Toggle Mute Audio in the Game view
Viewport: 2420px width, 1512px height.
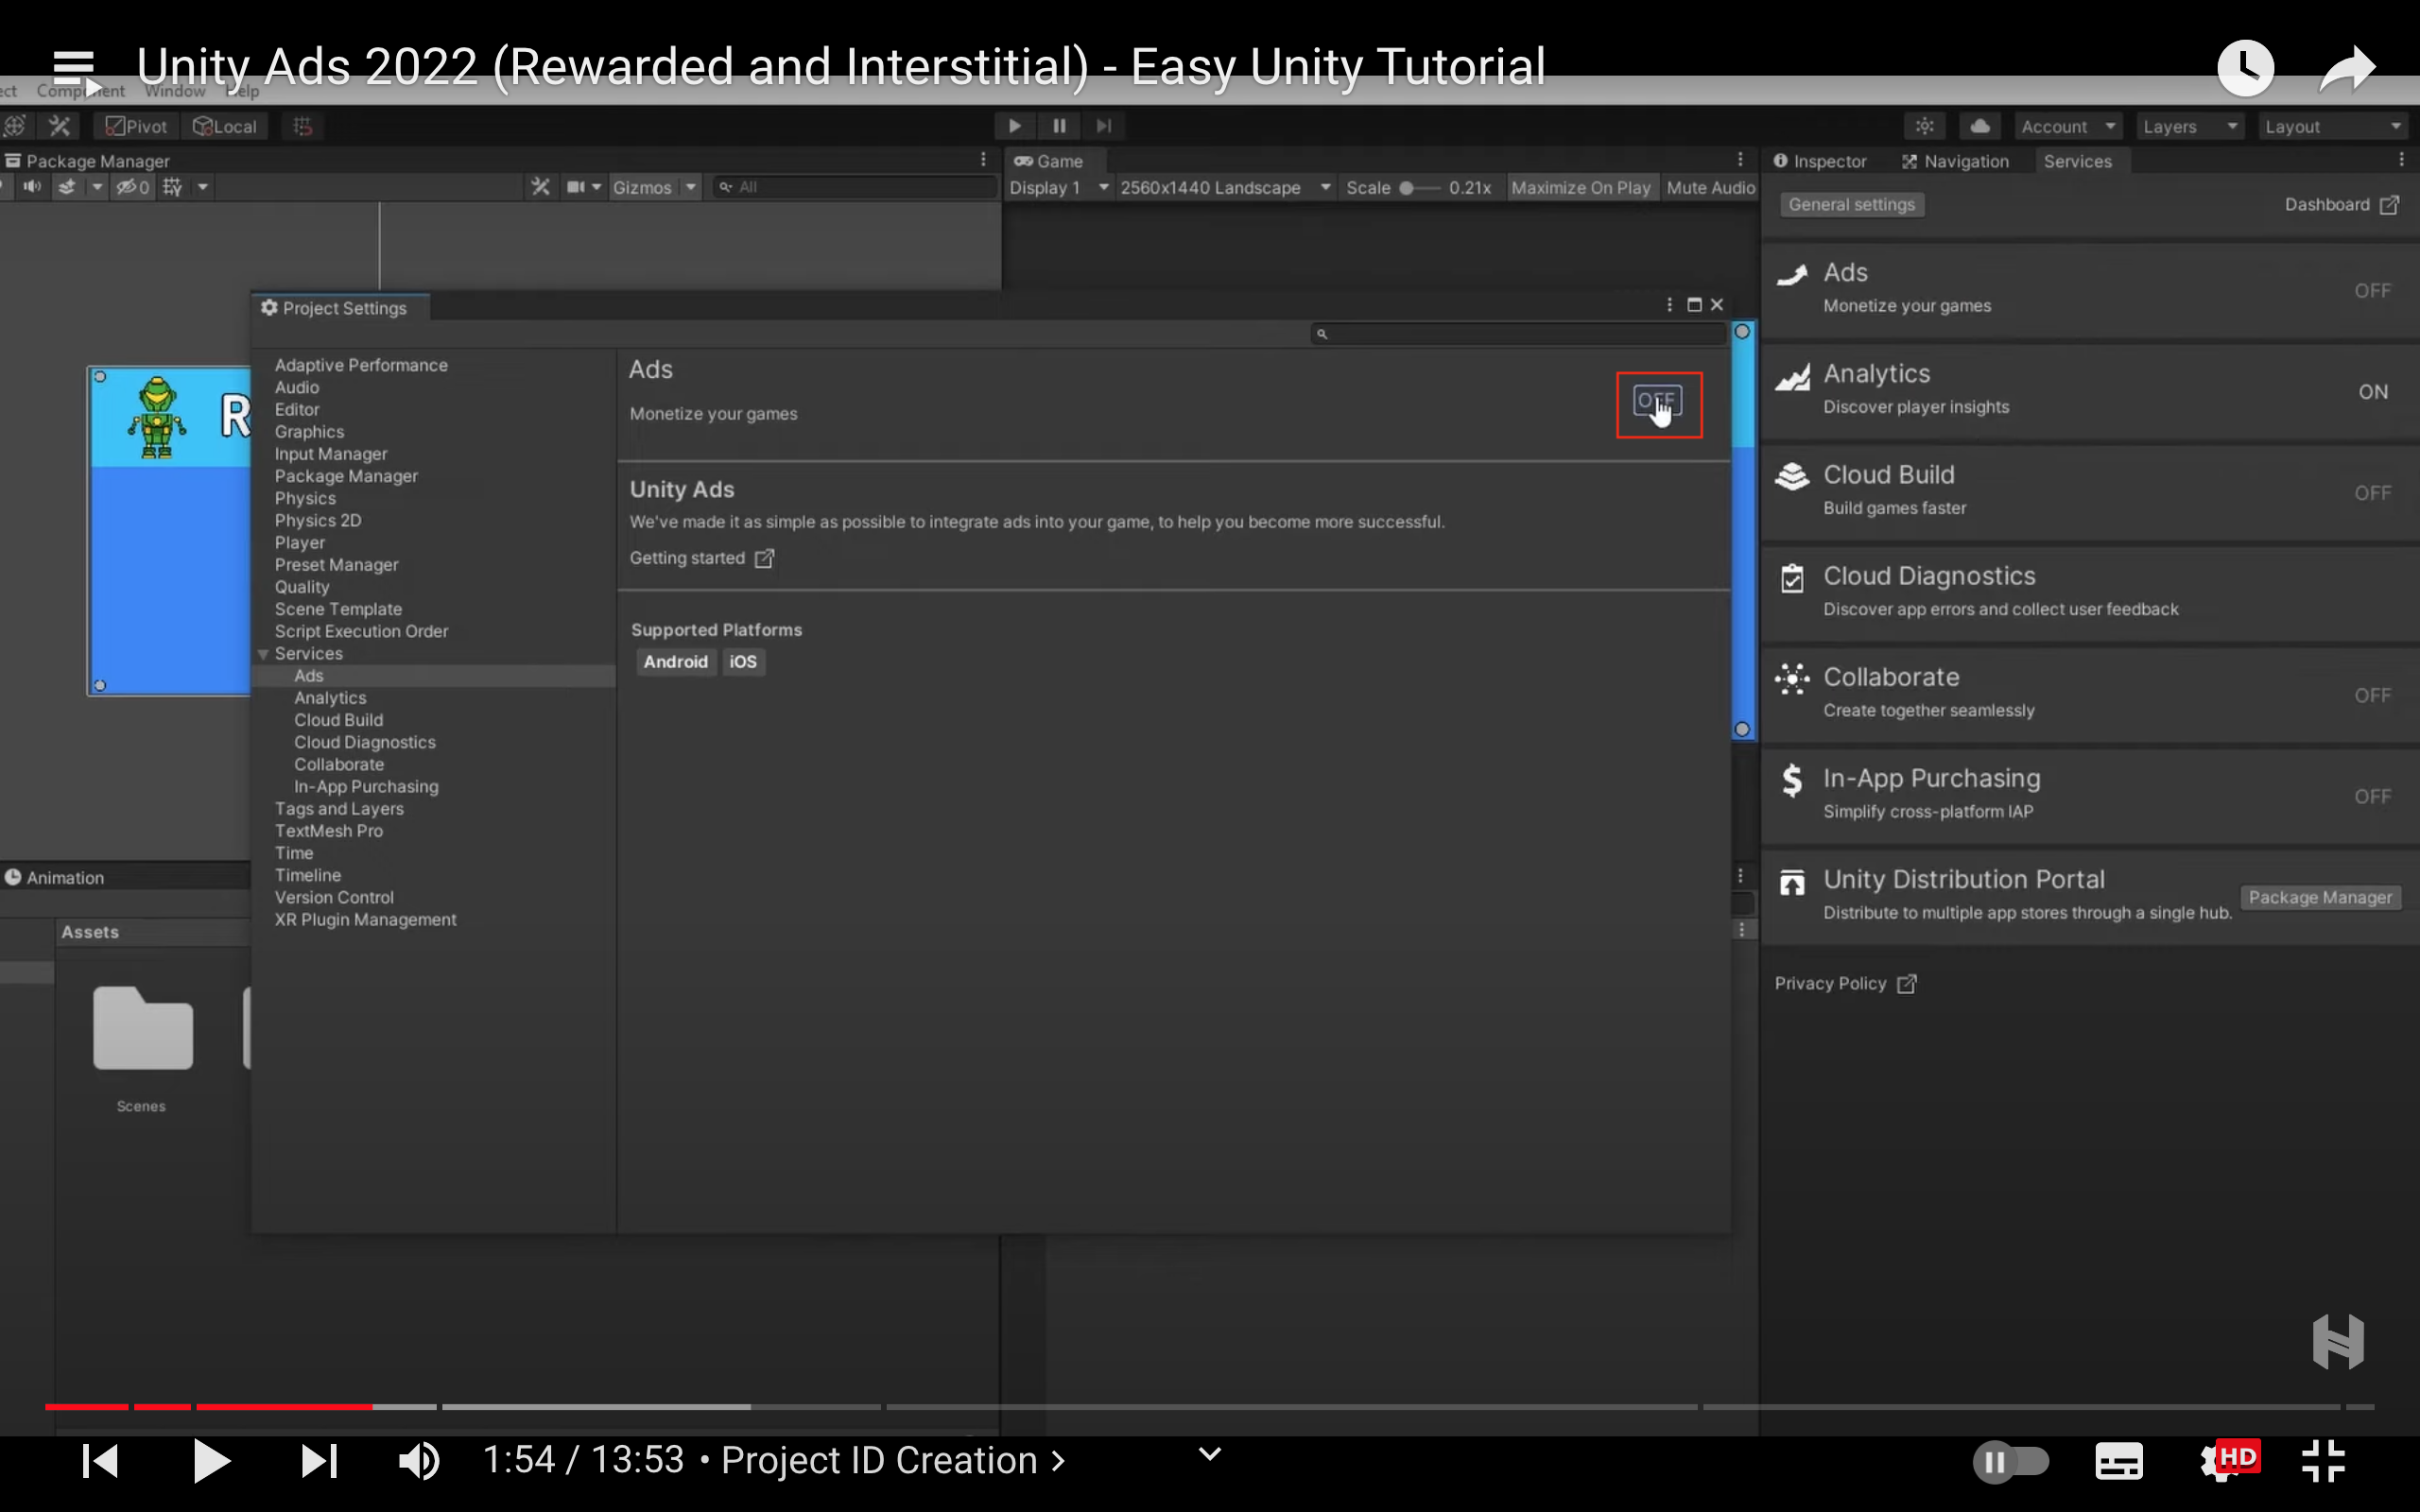(1710, 188)
